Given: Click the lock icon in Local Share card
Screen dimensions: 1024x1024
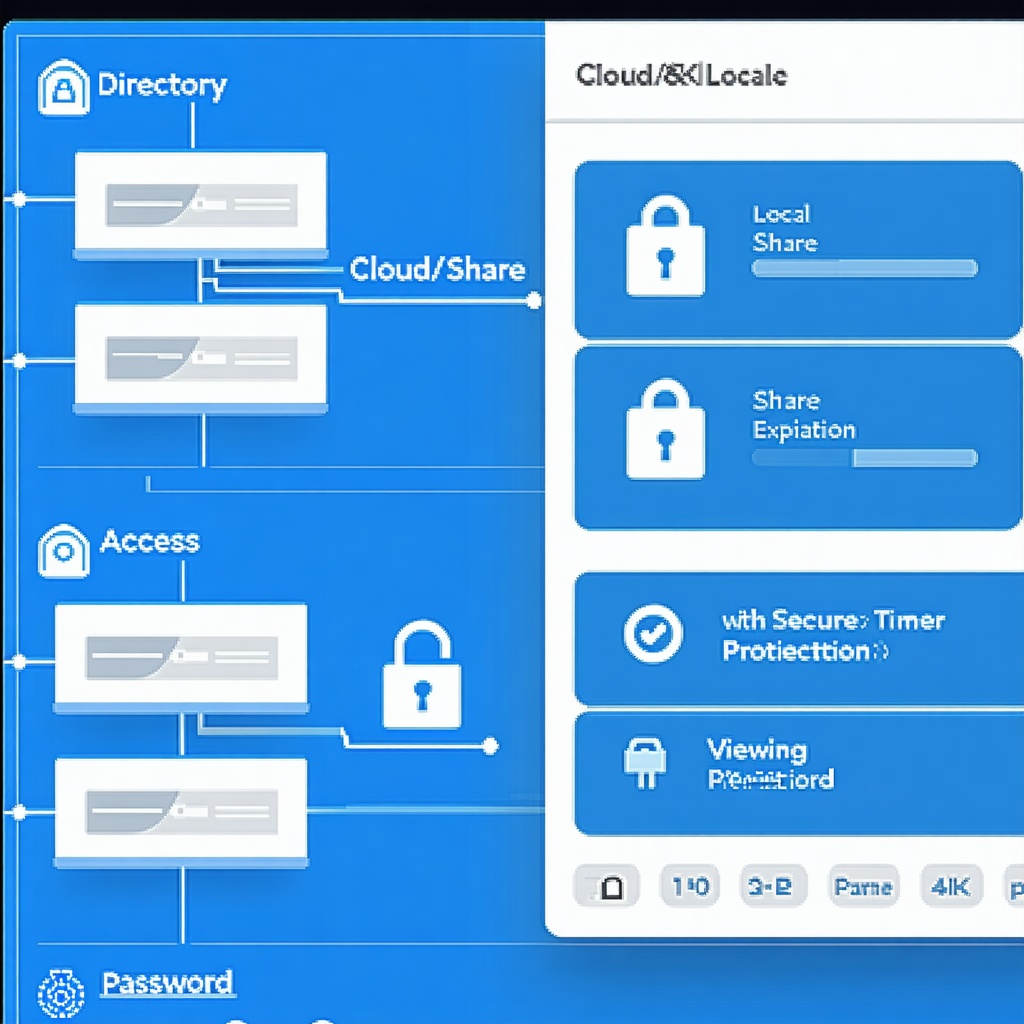Looking at the screenshot, I should [664, 246].
